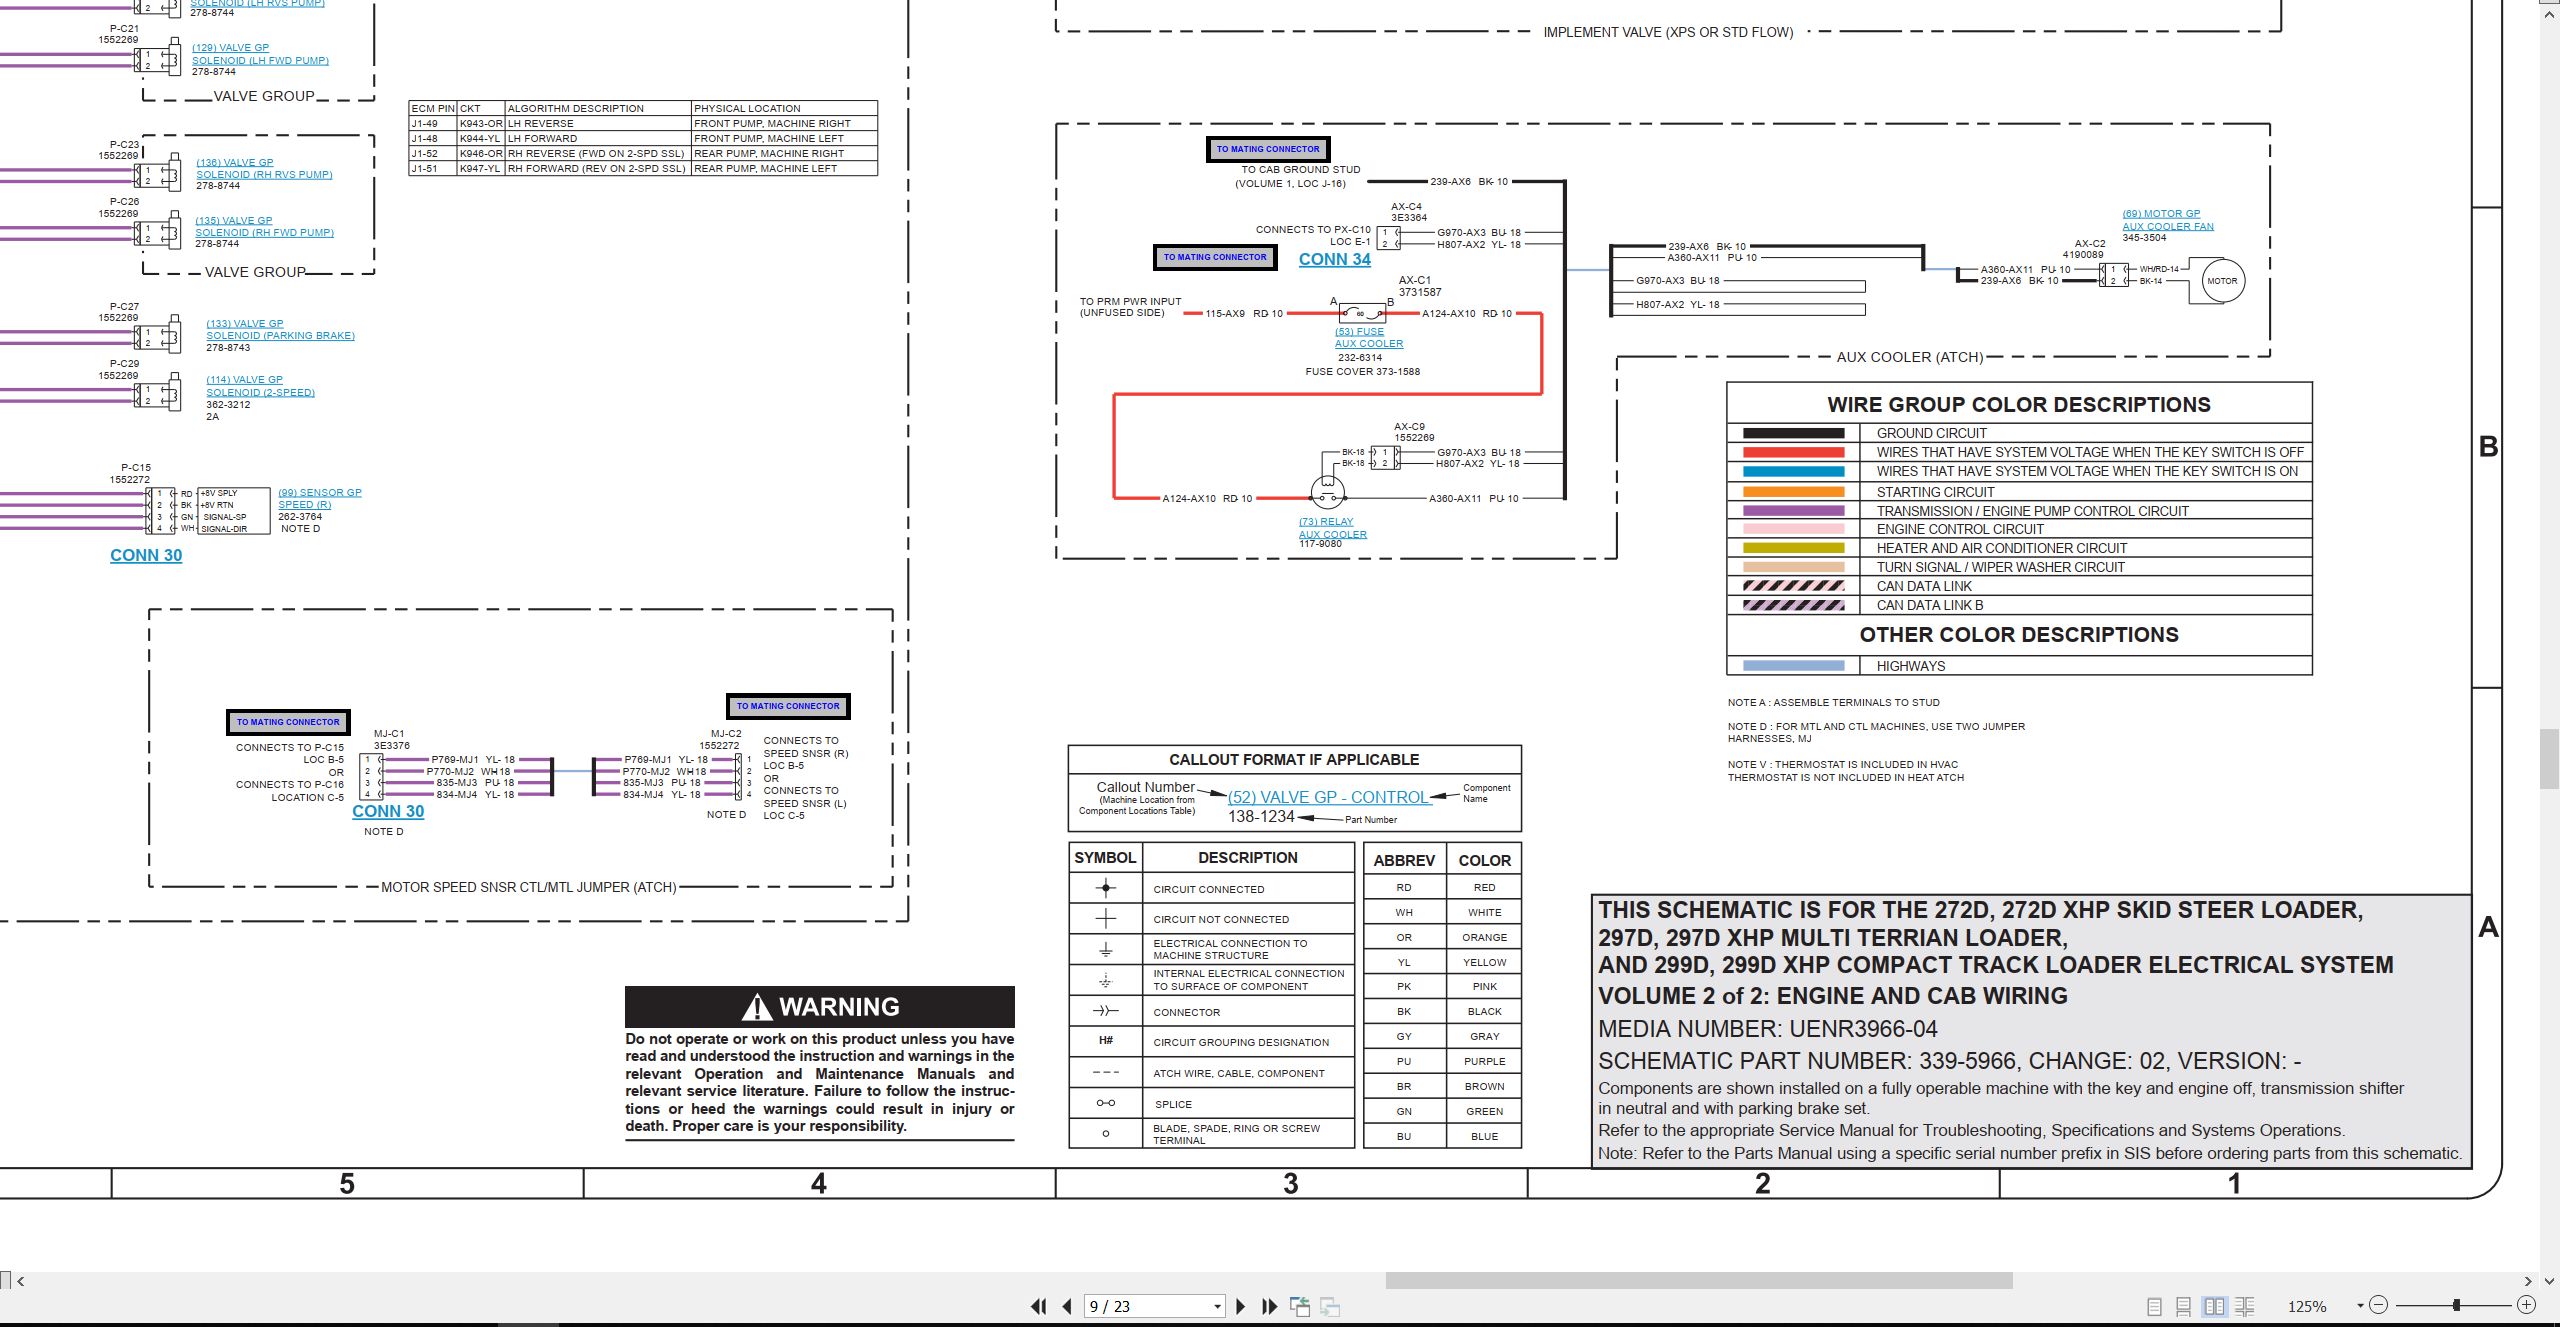Open the 125% zoom level dropdown
The image size is (2560, 1327).
pyautogui.click(x=2360, y=1305)
